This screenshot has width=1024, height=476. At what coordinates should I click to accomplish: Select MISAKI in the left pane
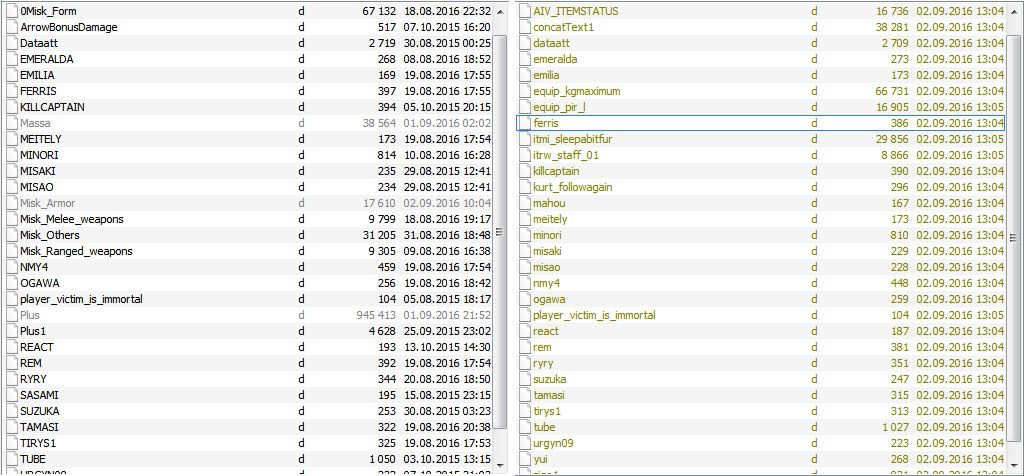[x=248, y=171]
